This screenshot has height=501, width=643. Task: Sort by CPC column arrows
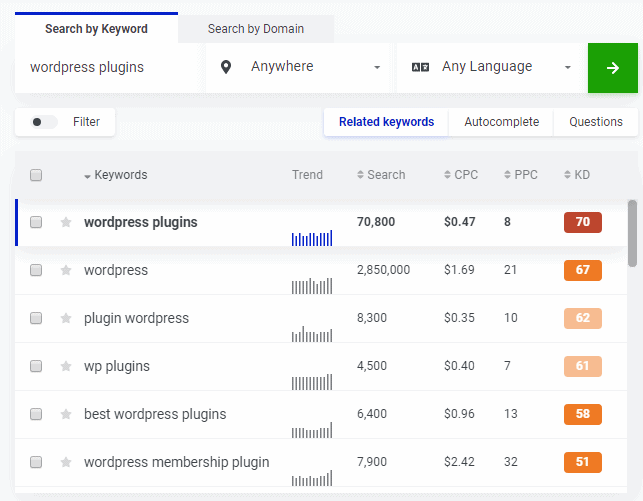tap(447, 175)
